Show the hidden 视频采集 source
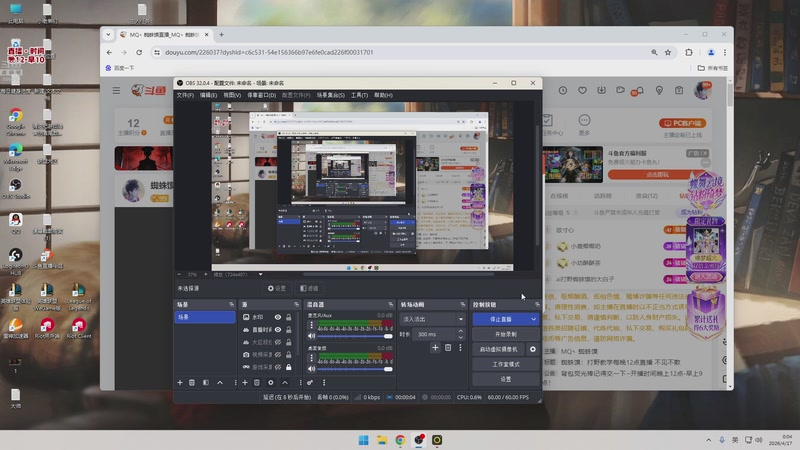 [x=278, y=355]
